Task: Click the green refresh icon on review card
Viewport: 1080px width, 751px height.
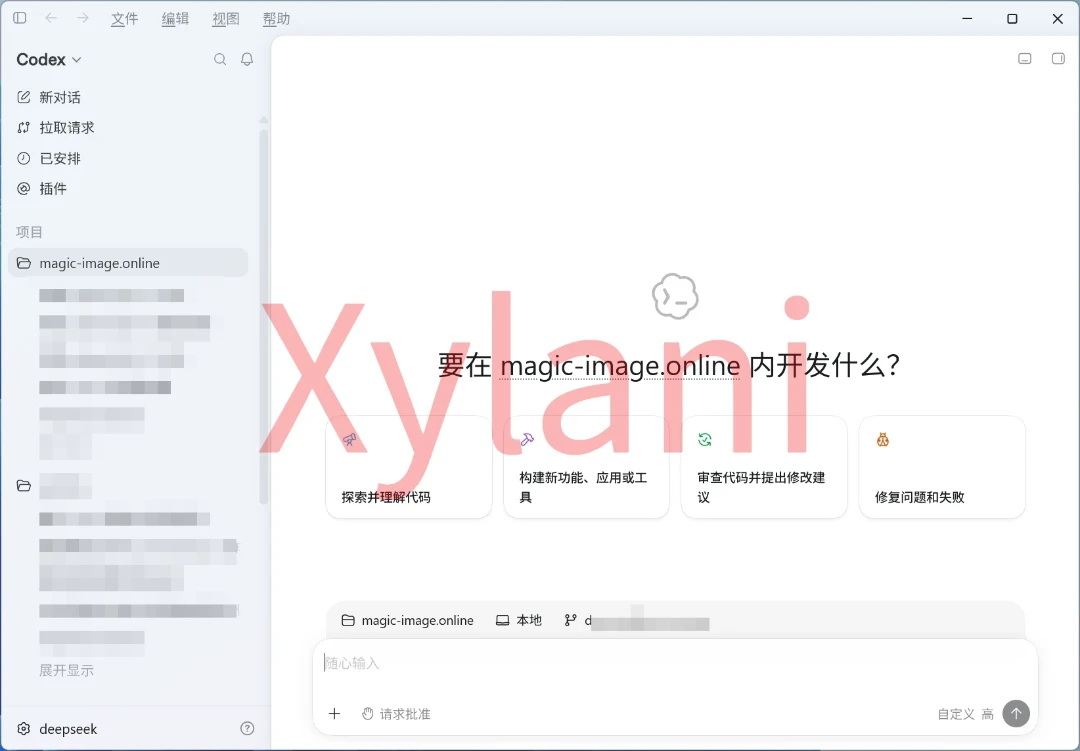Action: tap(705, 440)
